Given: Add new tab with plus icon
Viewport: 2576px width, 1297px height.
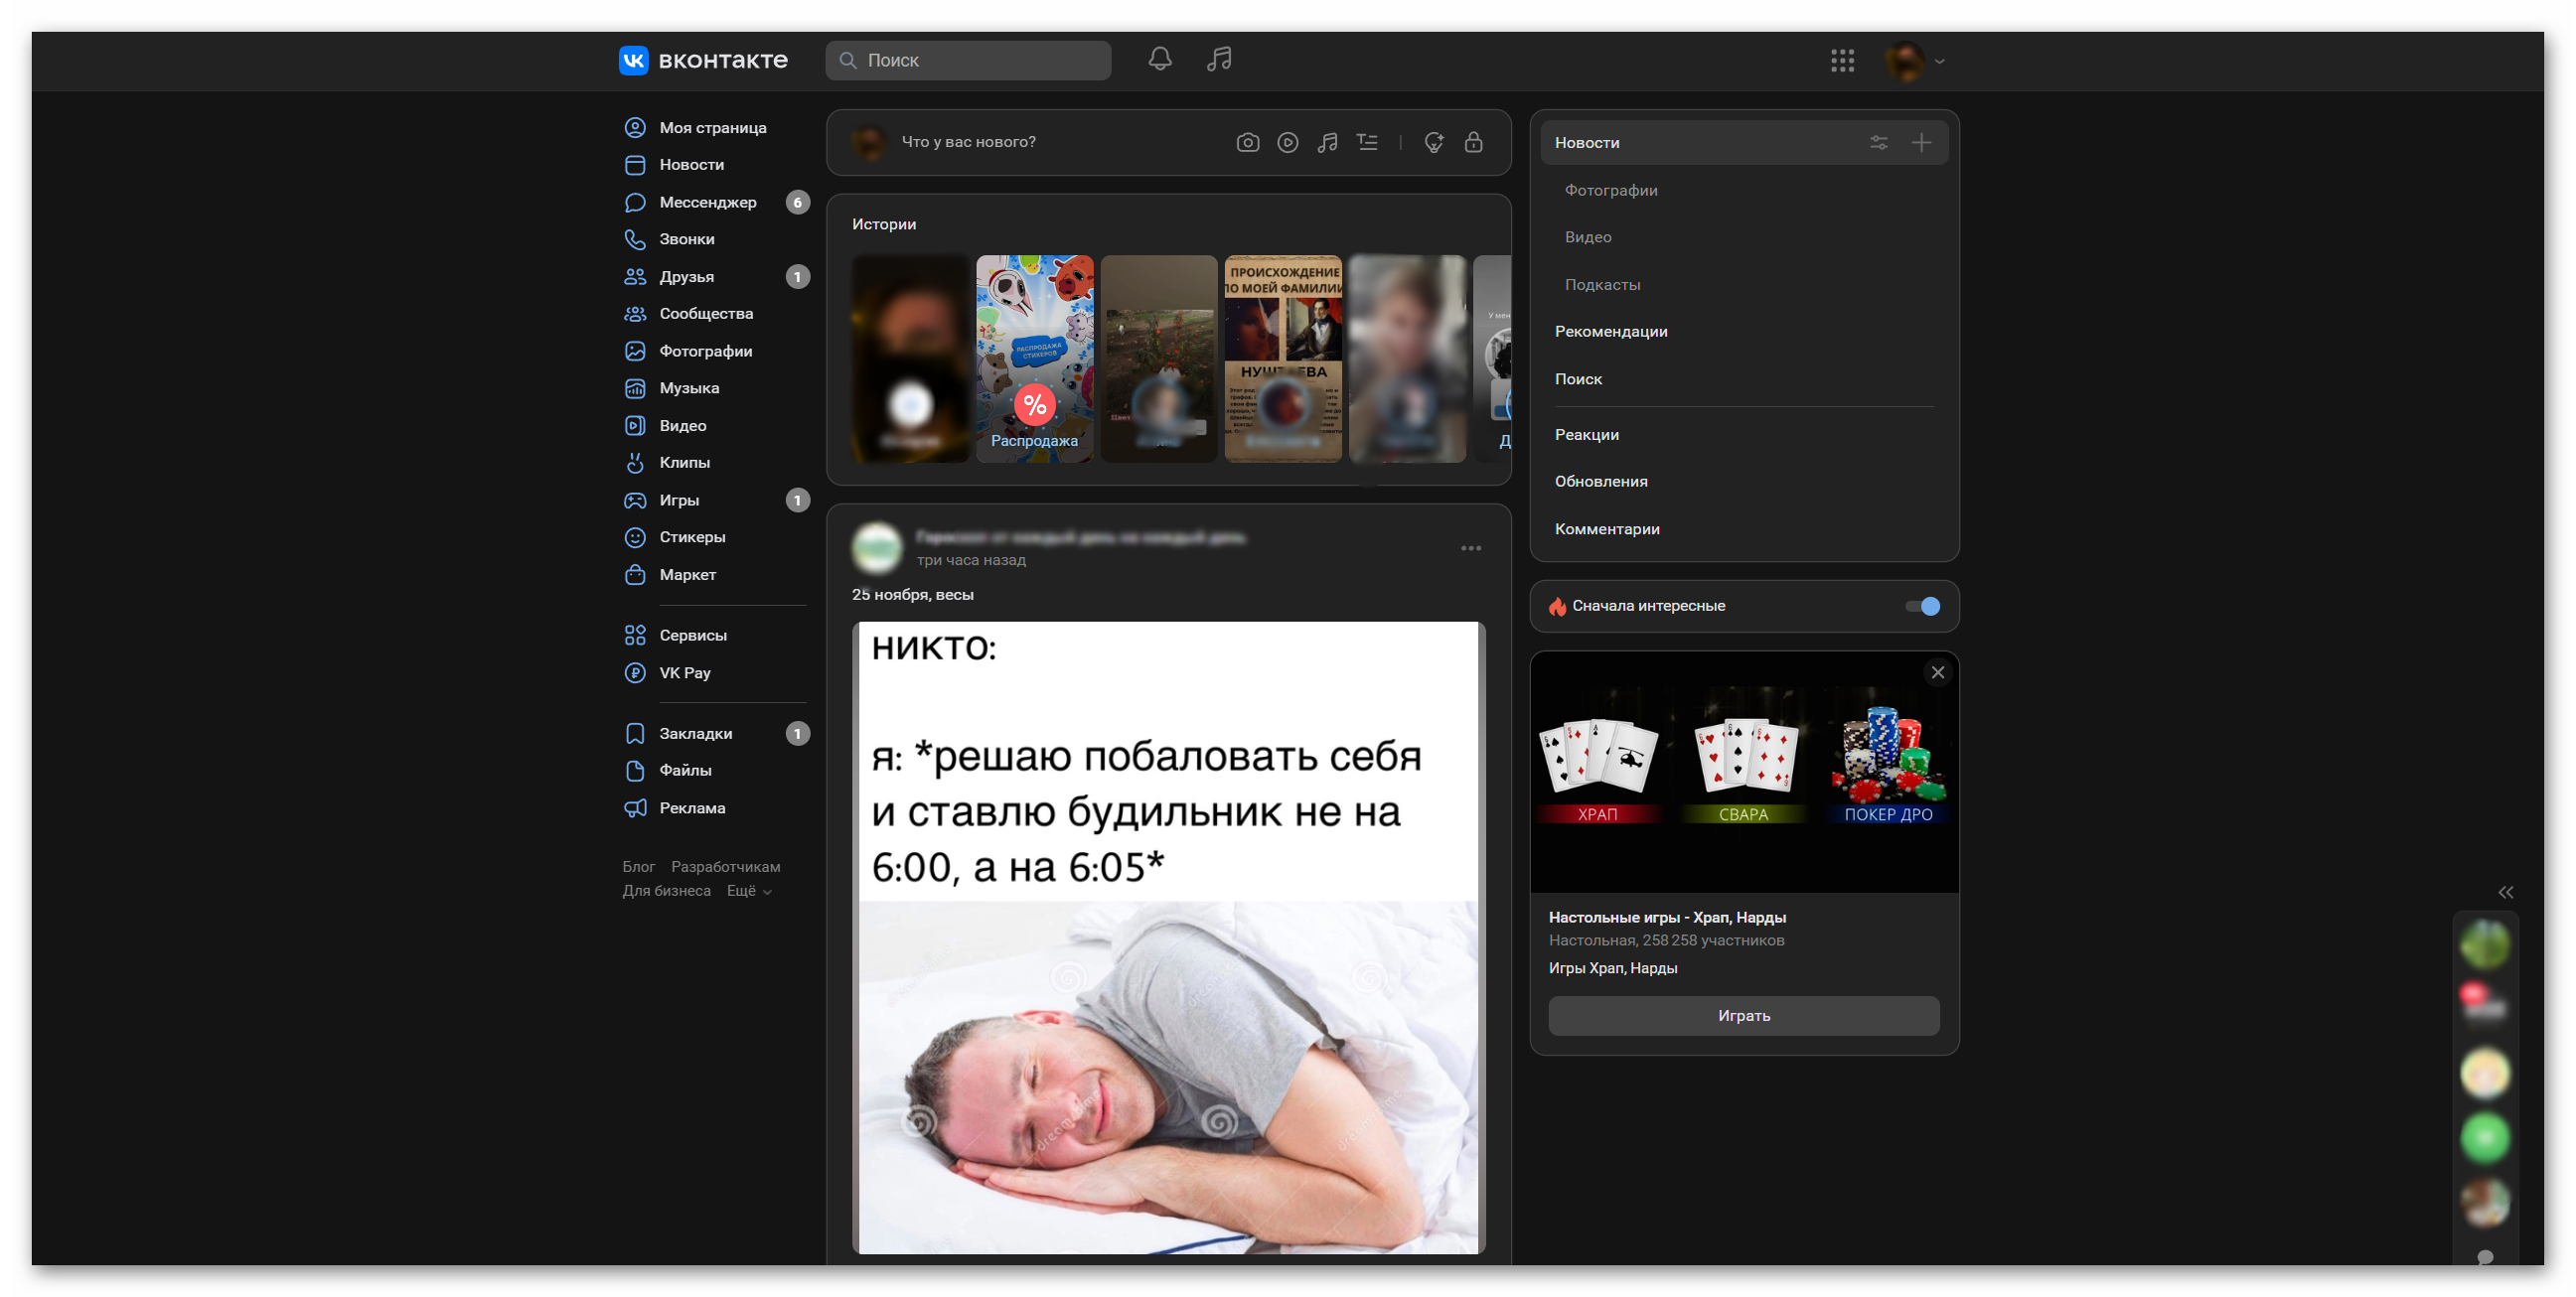Looking at the screenshot, I should pos(1920,142).
